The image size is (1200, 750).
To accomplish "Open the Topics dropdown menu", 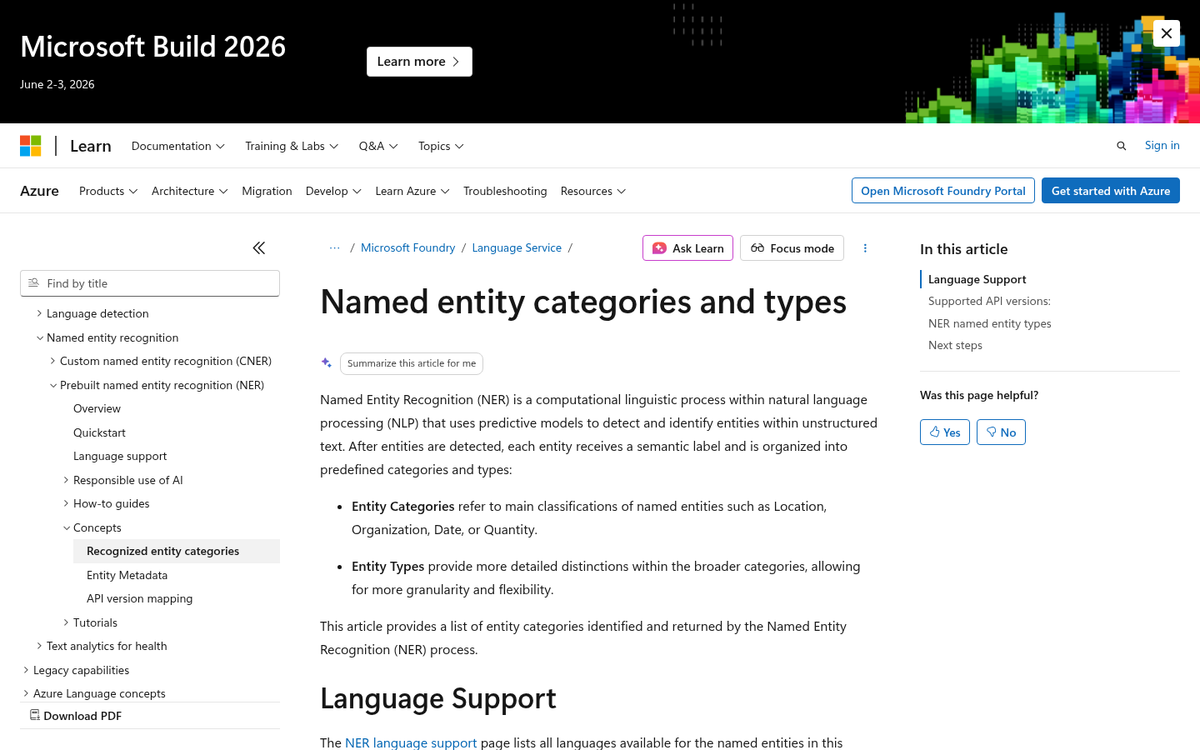I will [x=441, y=146].
